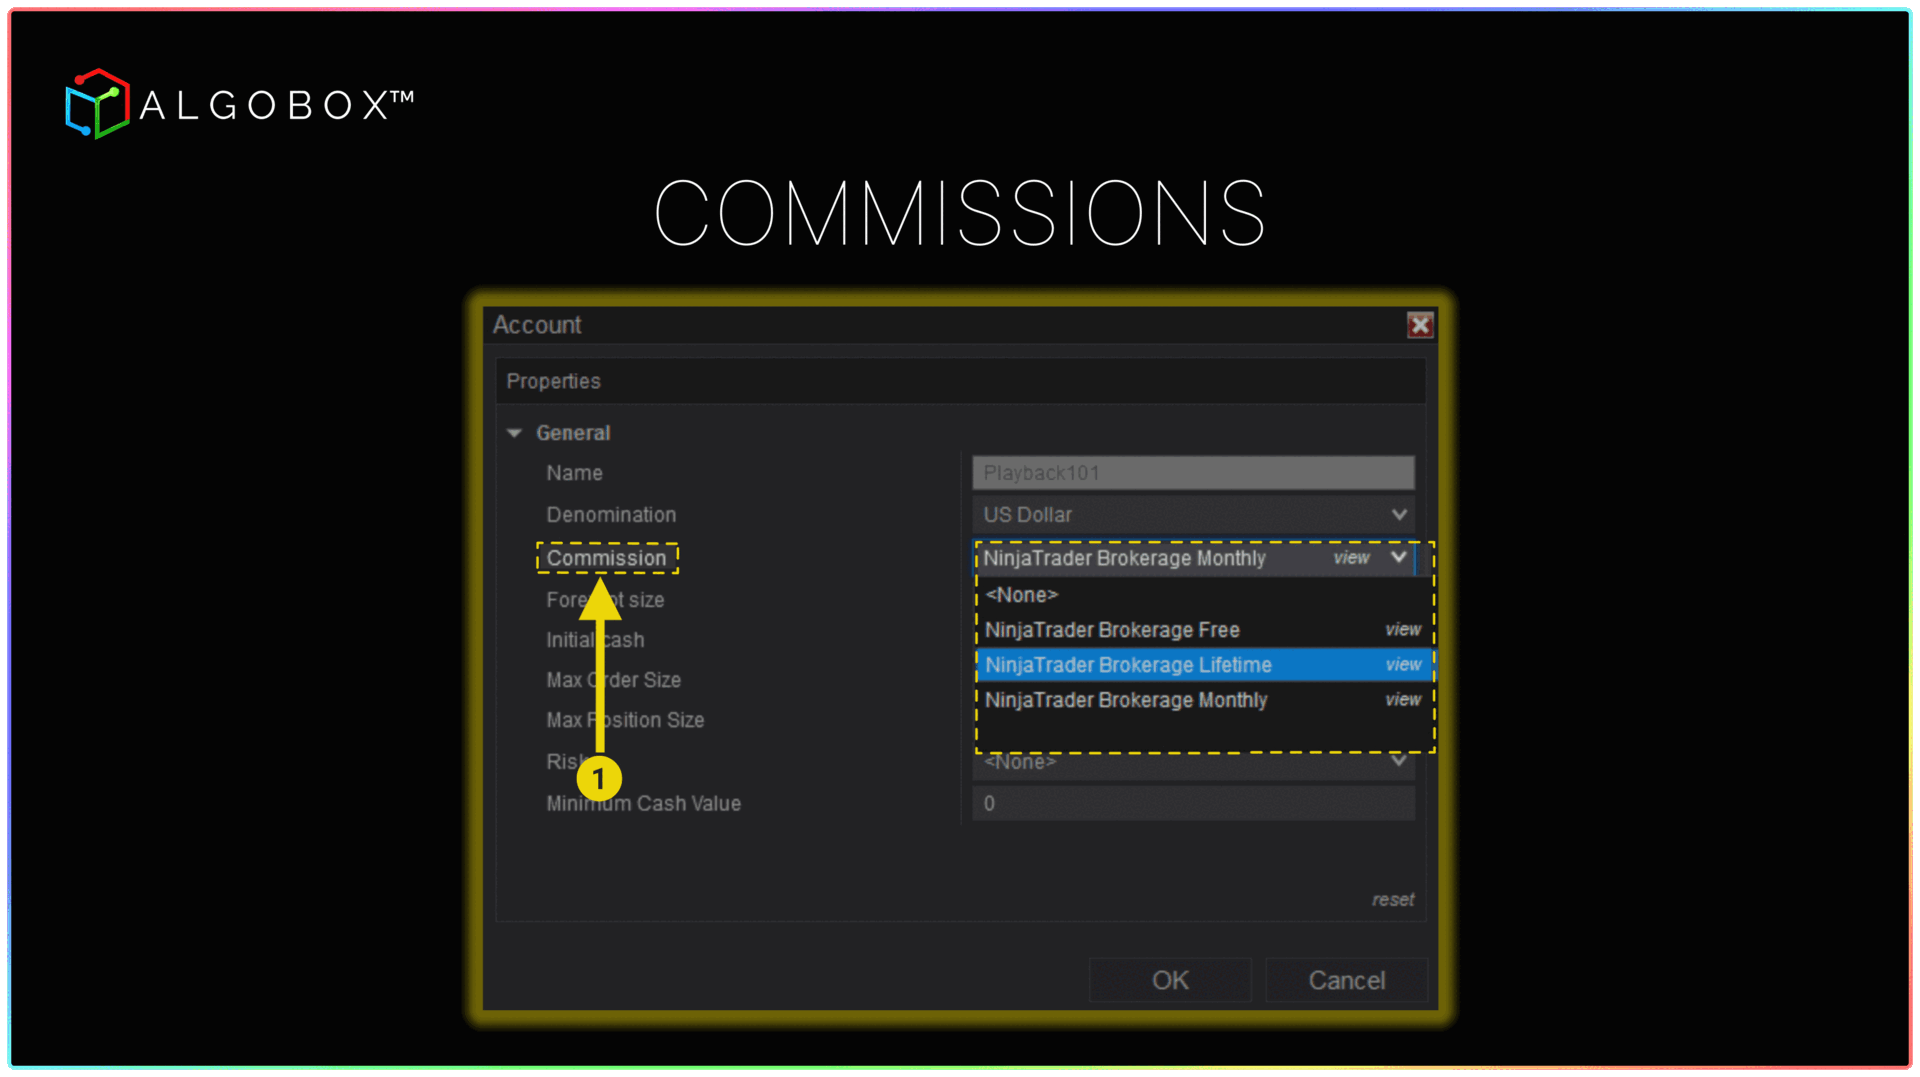The width and height of the screenshot is (1920, 1077).
Task: Close the Account dialog with red X
Action: click(1419, 325)
